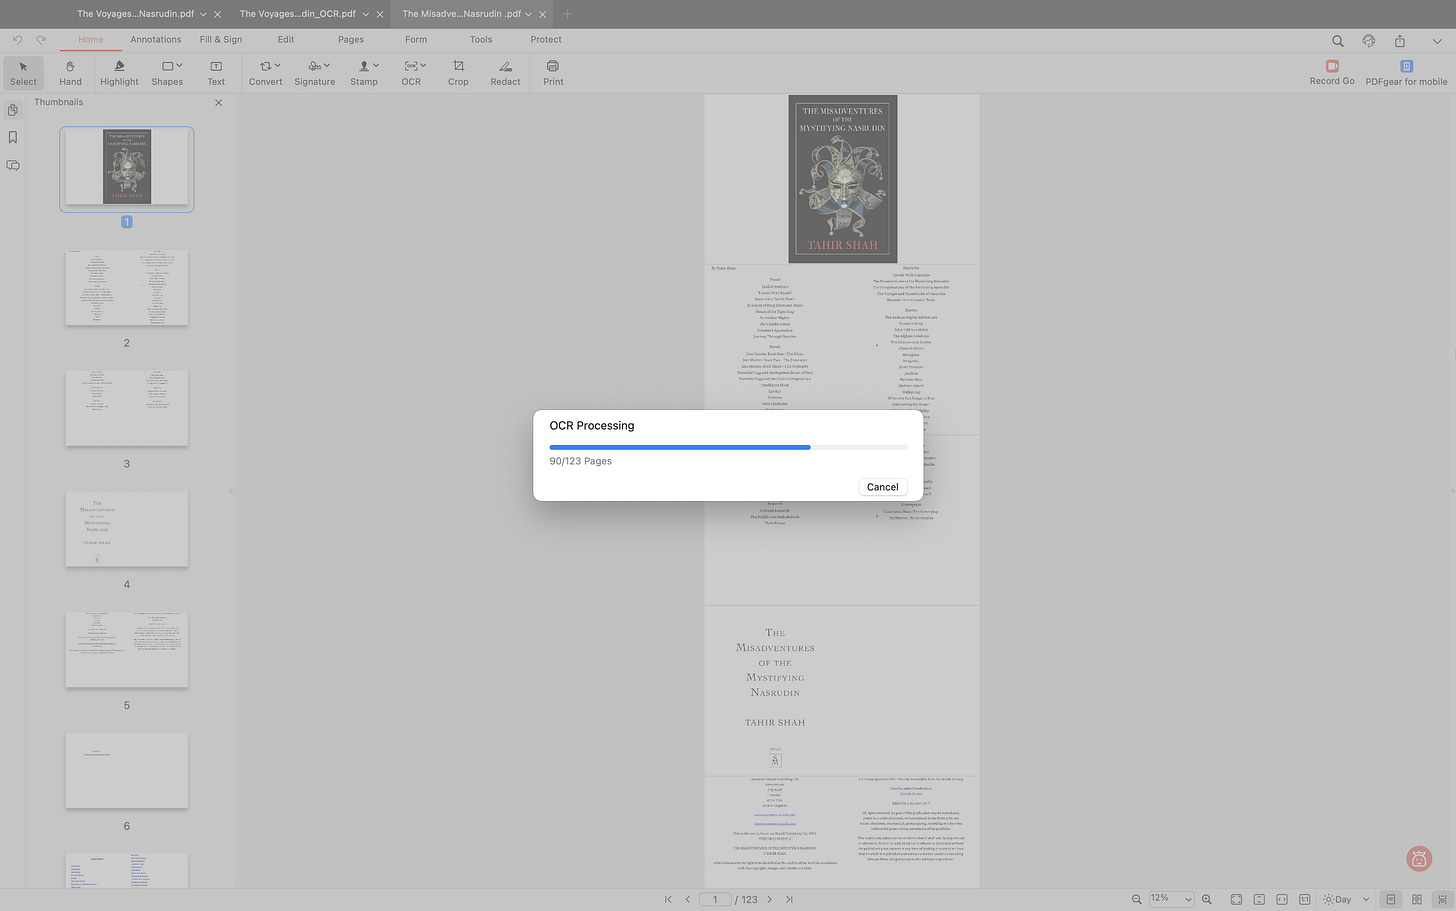Toggle continuous scrolling mode
This screenshot has width=1456, height=911.
1442,899
